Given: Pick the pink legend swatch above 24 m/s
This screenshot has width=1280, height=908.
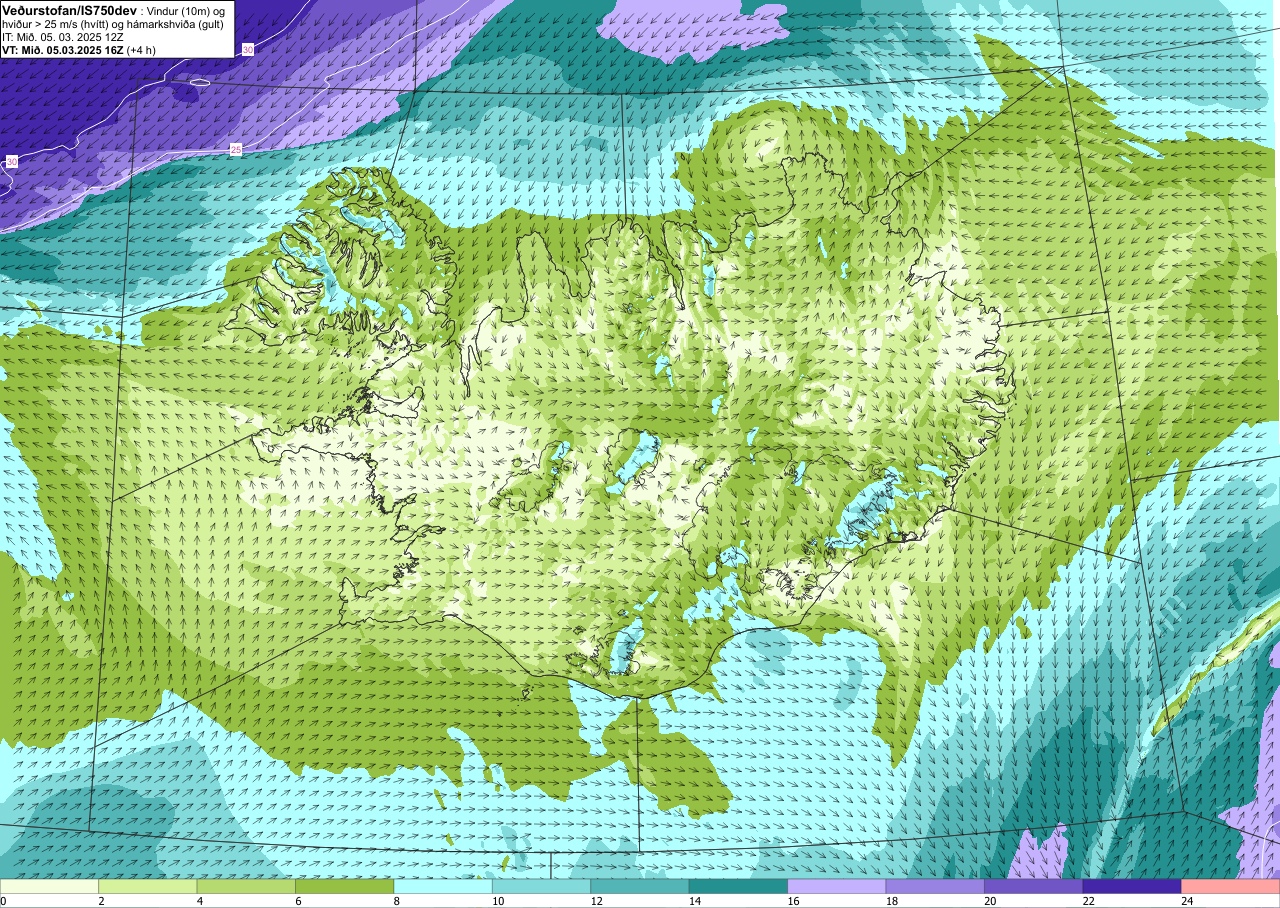Looking at the screenshot, I should (1231, 887).
